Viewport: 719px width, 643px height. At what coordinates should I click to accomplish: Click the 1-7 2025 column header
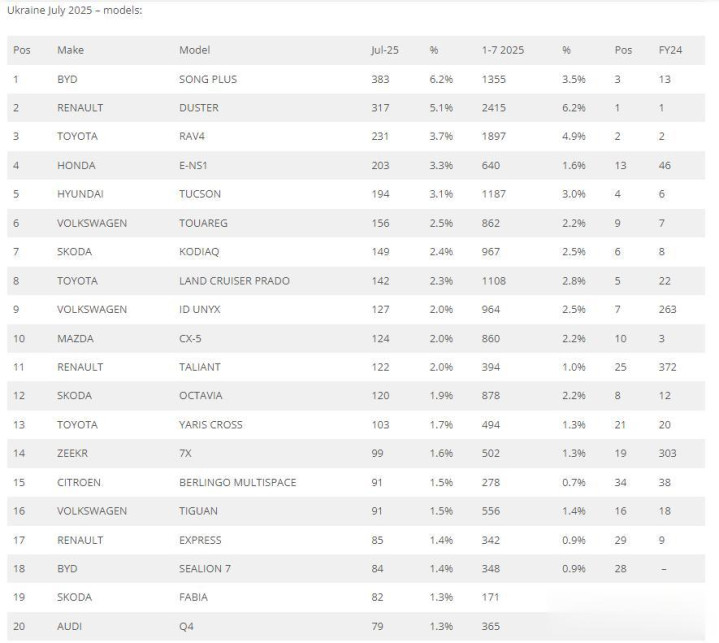click(503, 50)
